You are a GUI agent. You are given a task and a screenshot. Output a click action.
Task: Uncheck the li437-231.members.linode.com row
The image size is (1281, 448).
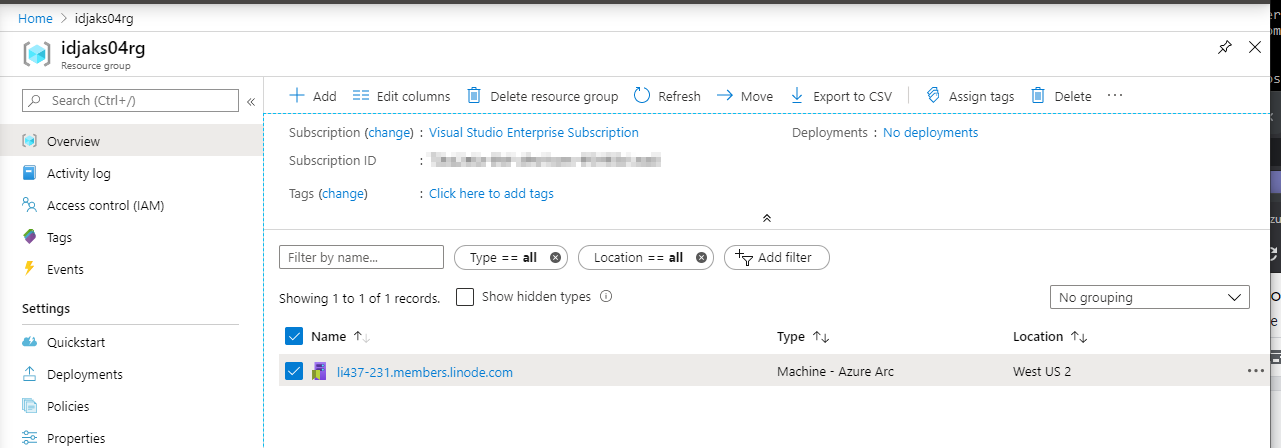[x=294, y=372]
